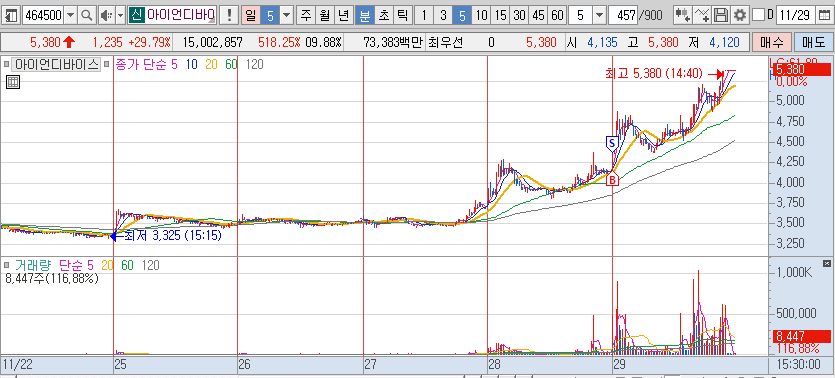Save chart with the floppy disk icon

721,15
